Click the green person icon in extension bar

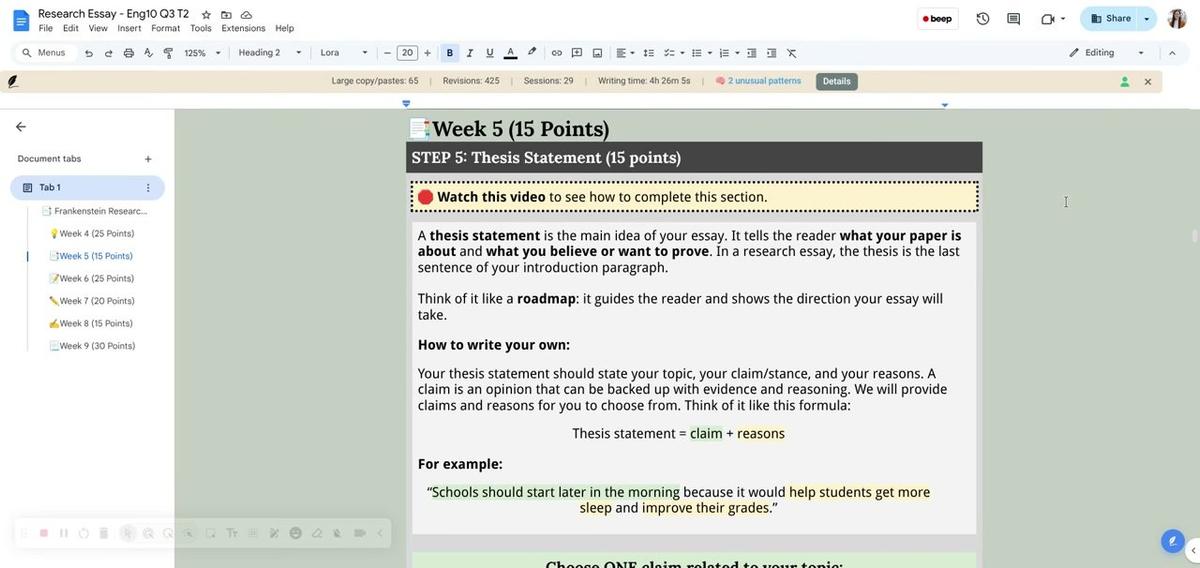pyautogui.click(x=1125, y=82)
